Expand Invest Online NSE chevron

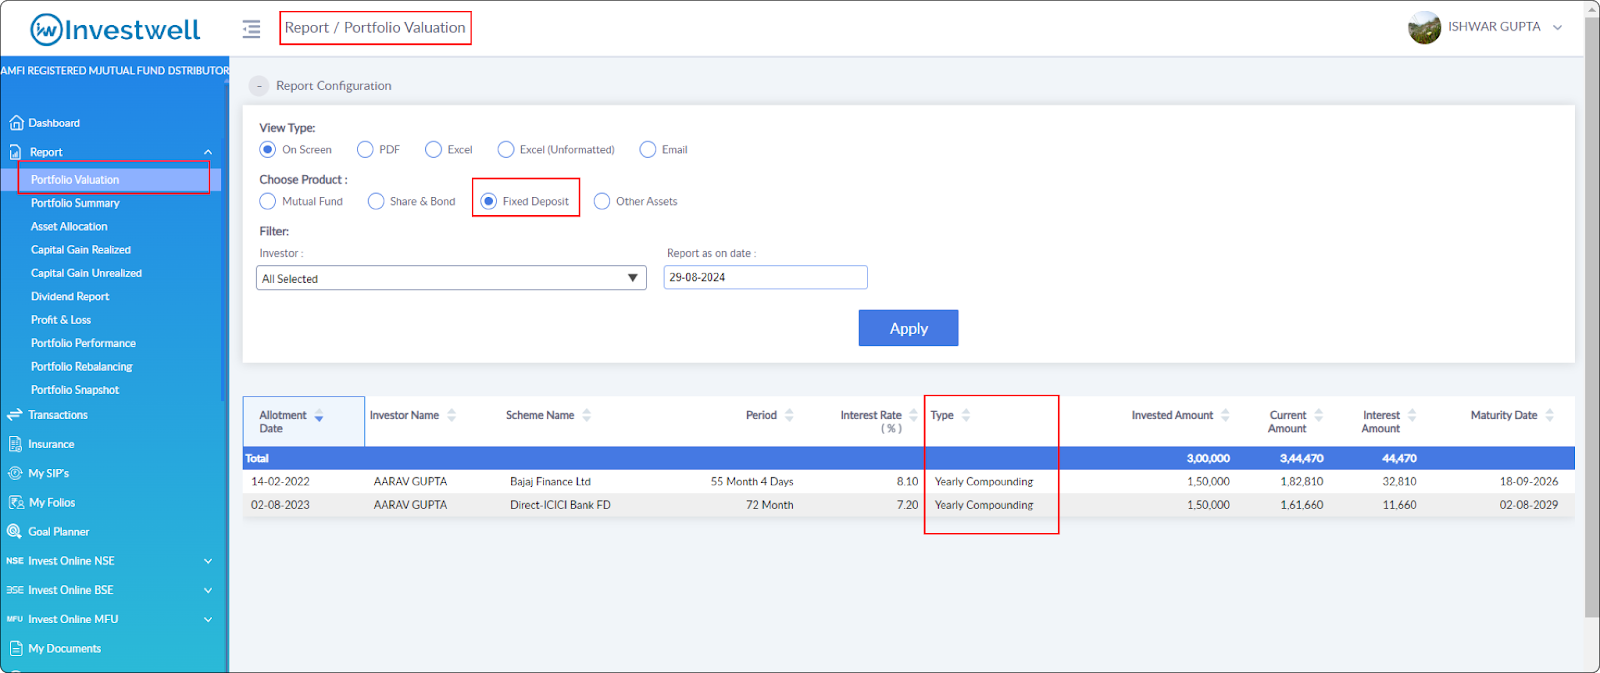[208, 561]
